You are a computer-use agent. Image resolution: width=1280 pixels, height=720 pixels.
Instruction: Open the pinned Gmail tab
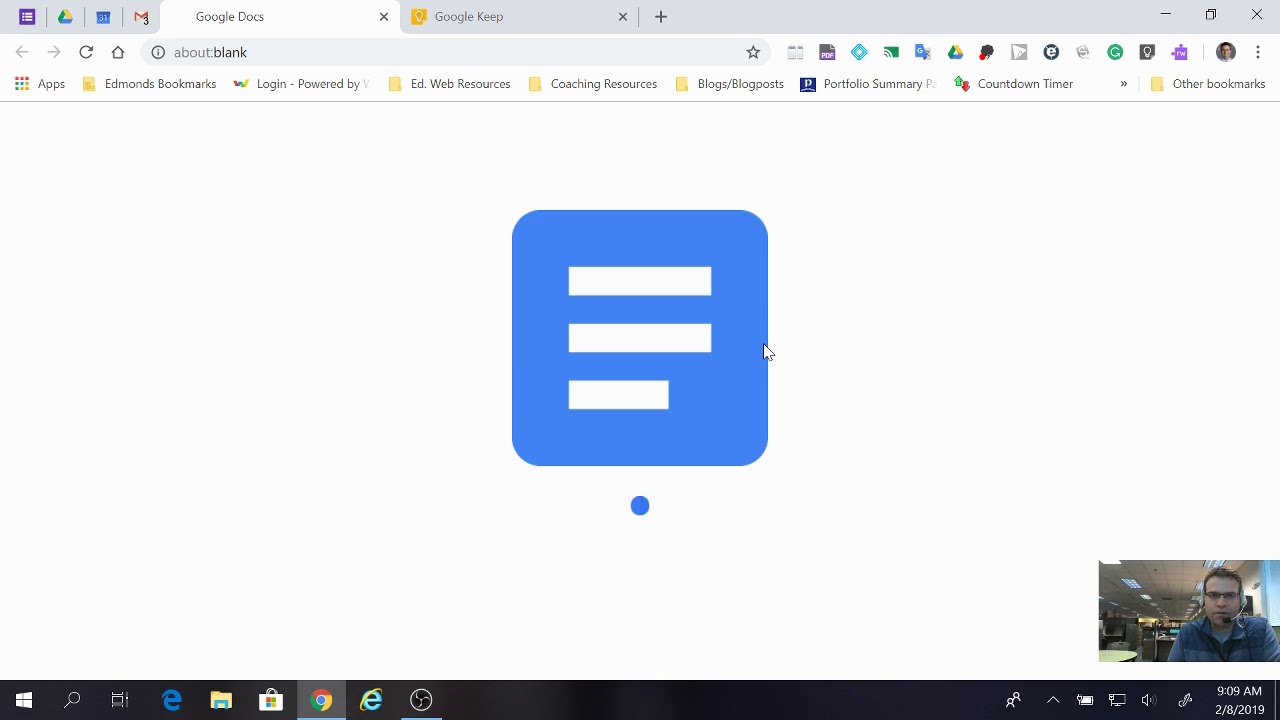point(141,17)
